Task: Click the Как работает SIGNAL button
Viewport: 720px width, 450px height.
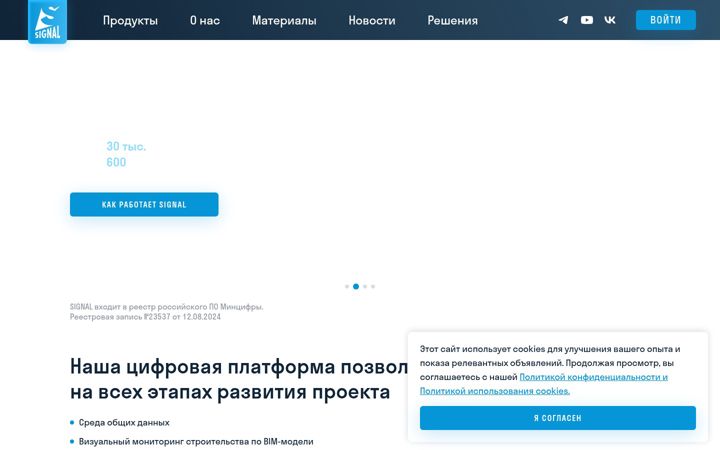Action: point(144,204)
